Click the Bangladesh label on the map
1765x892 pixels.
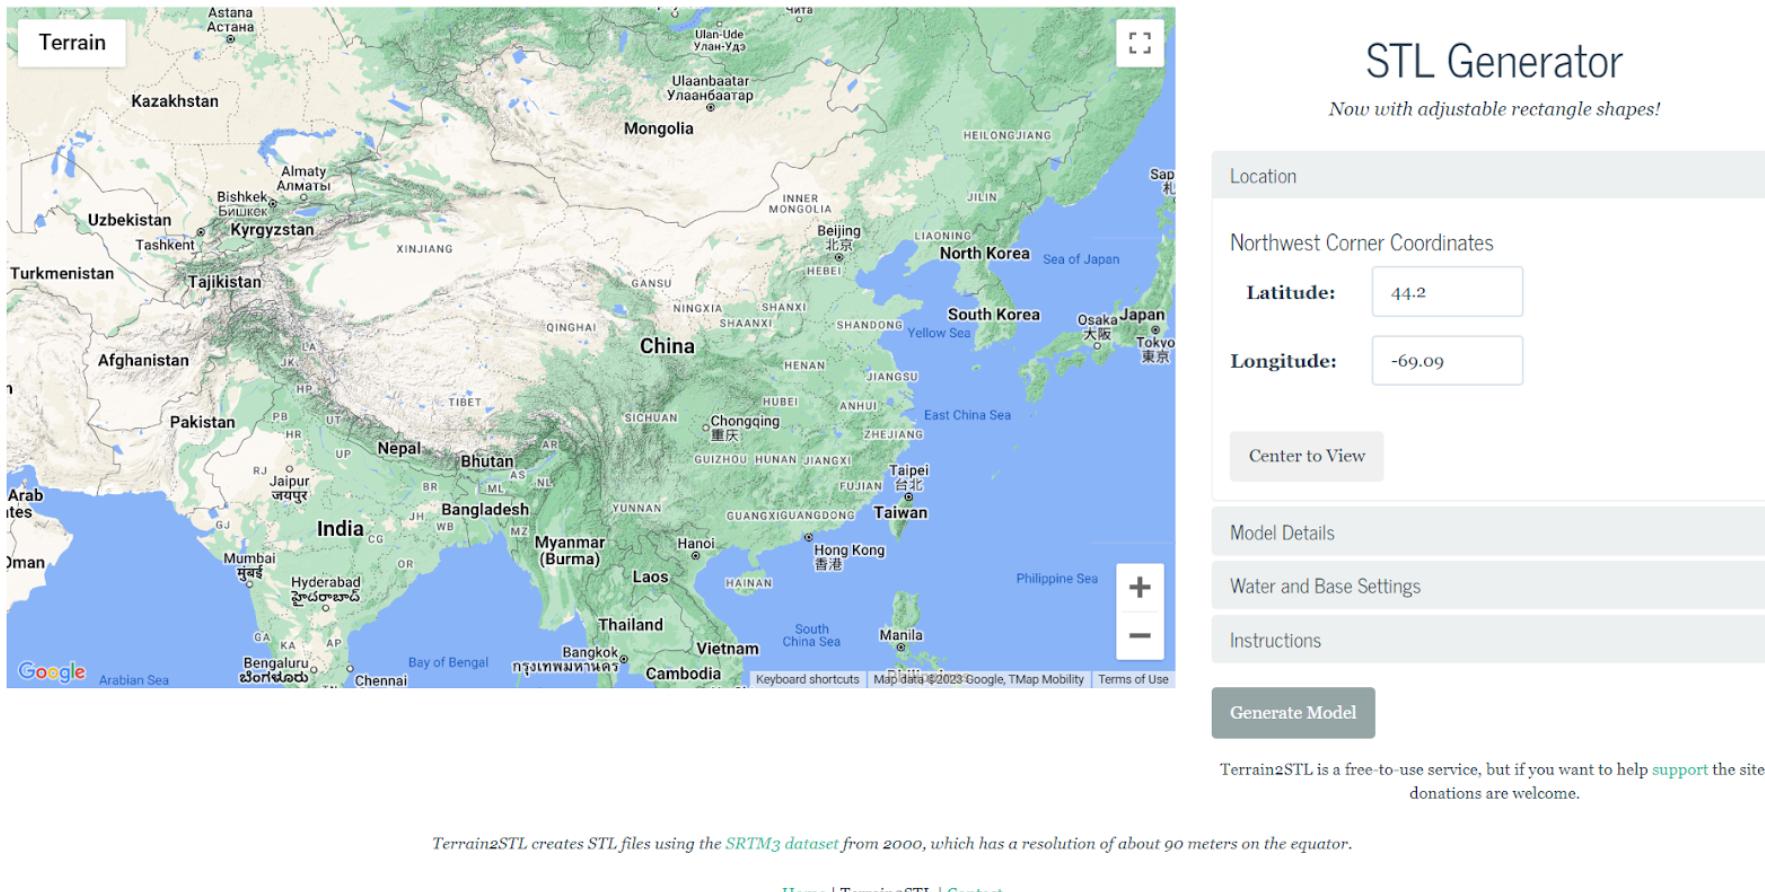click(485, 509)
